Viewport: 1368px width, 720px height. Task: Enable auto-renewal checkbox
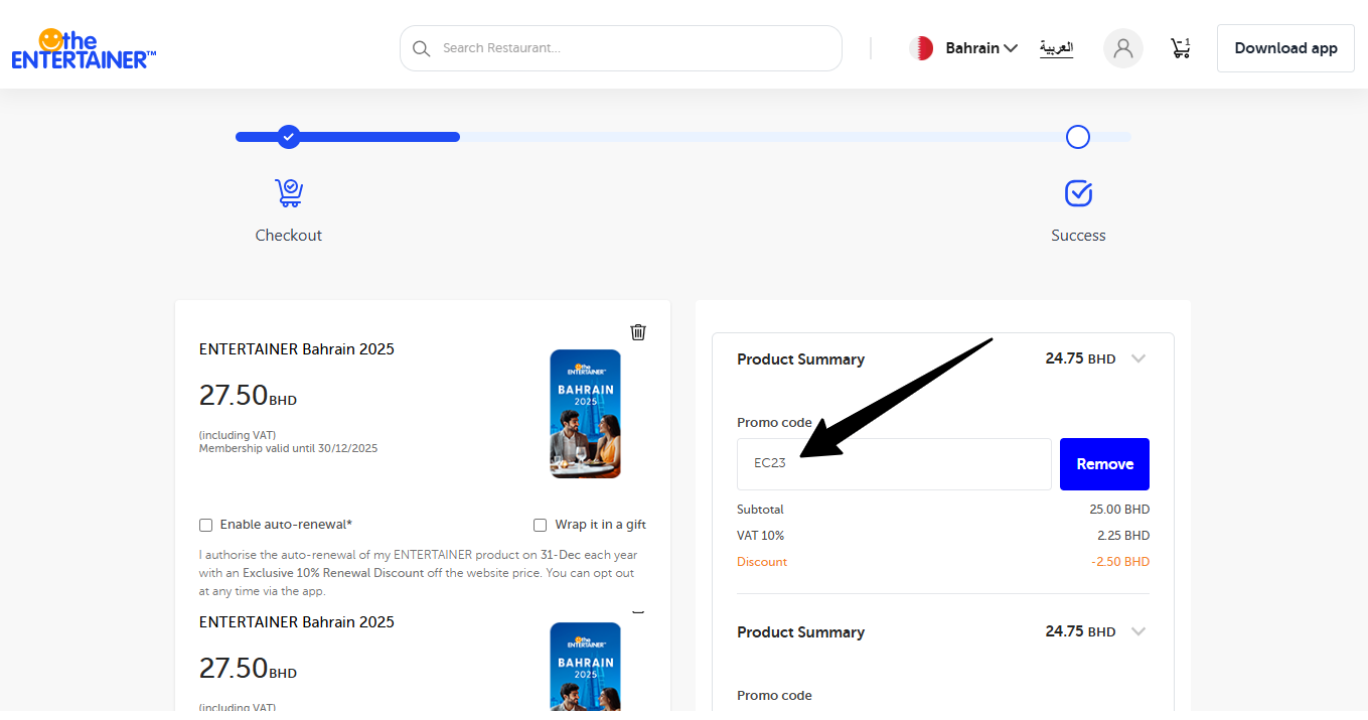tap(206, 525)
